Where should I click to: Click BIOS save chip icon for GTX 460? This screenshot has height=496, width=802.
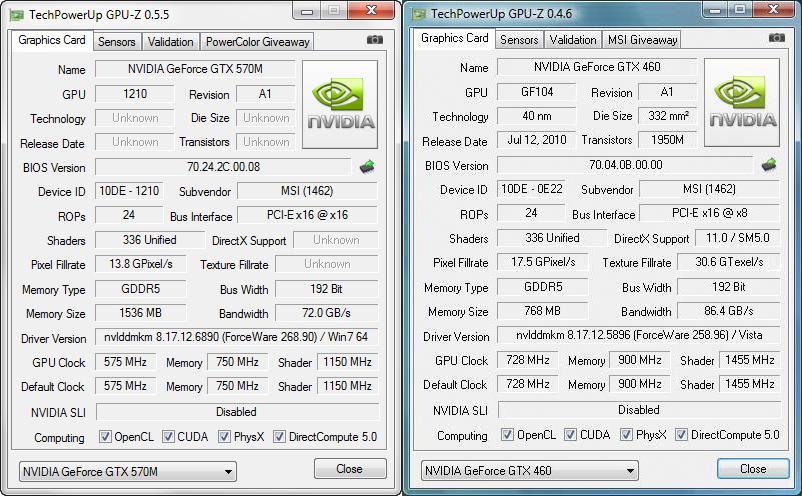pyautogui.click(x=769, y=165)
